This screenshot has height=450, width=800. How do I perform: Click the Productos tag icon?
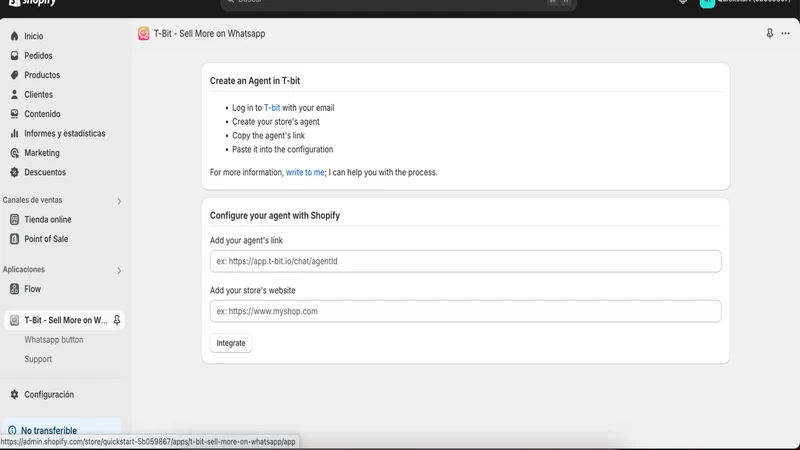pyautogui.click(x=14, y=75)
